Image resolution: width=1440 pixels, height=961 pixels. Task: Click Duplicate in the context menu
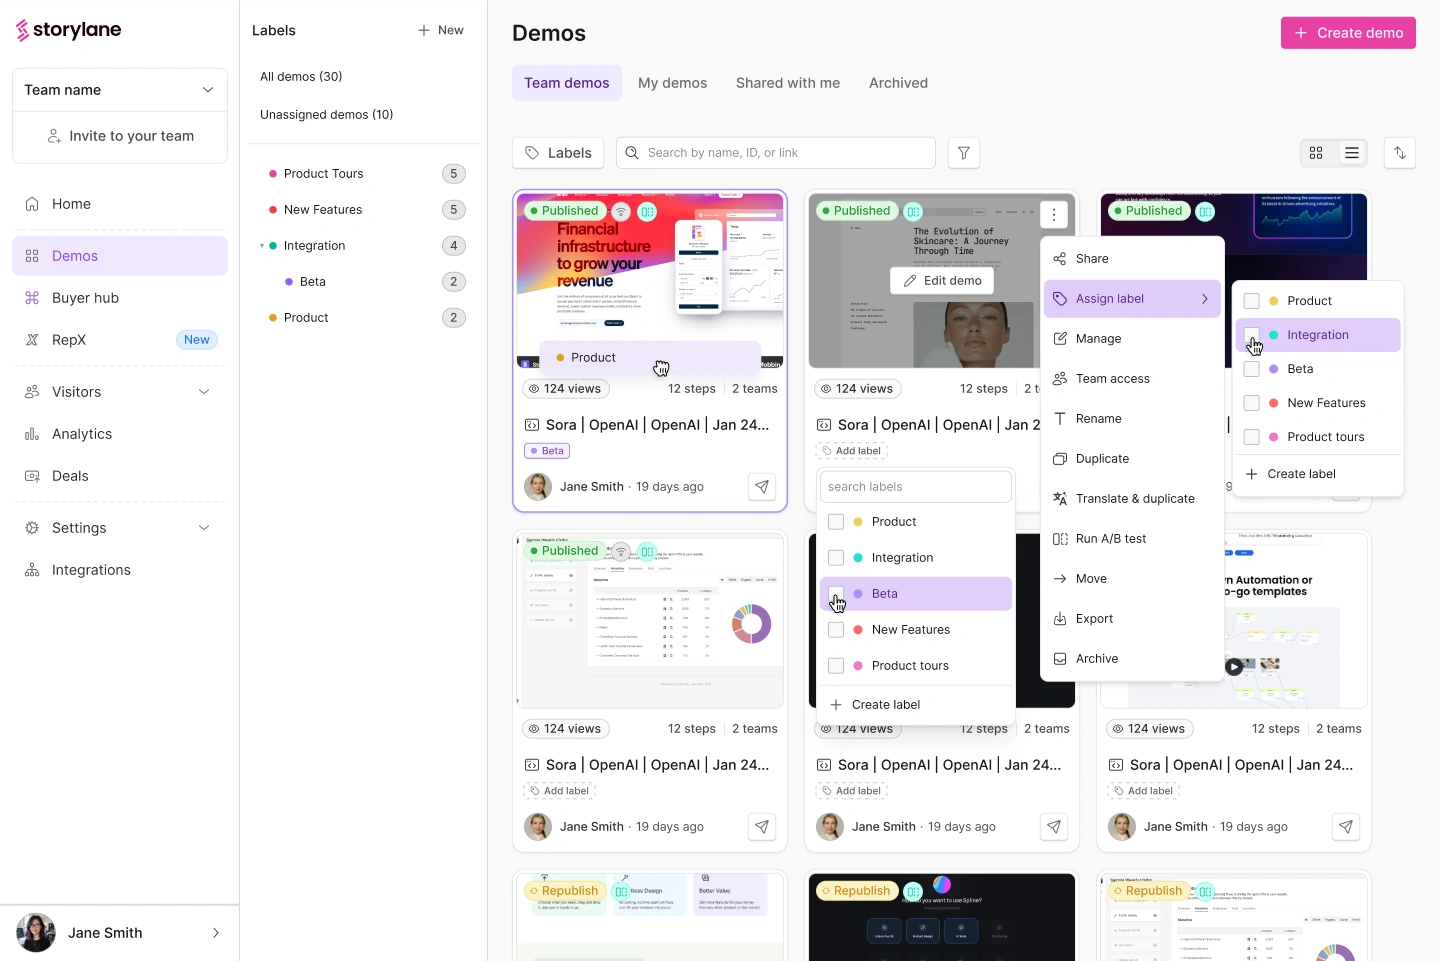tap(1132, 459)
